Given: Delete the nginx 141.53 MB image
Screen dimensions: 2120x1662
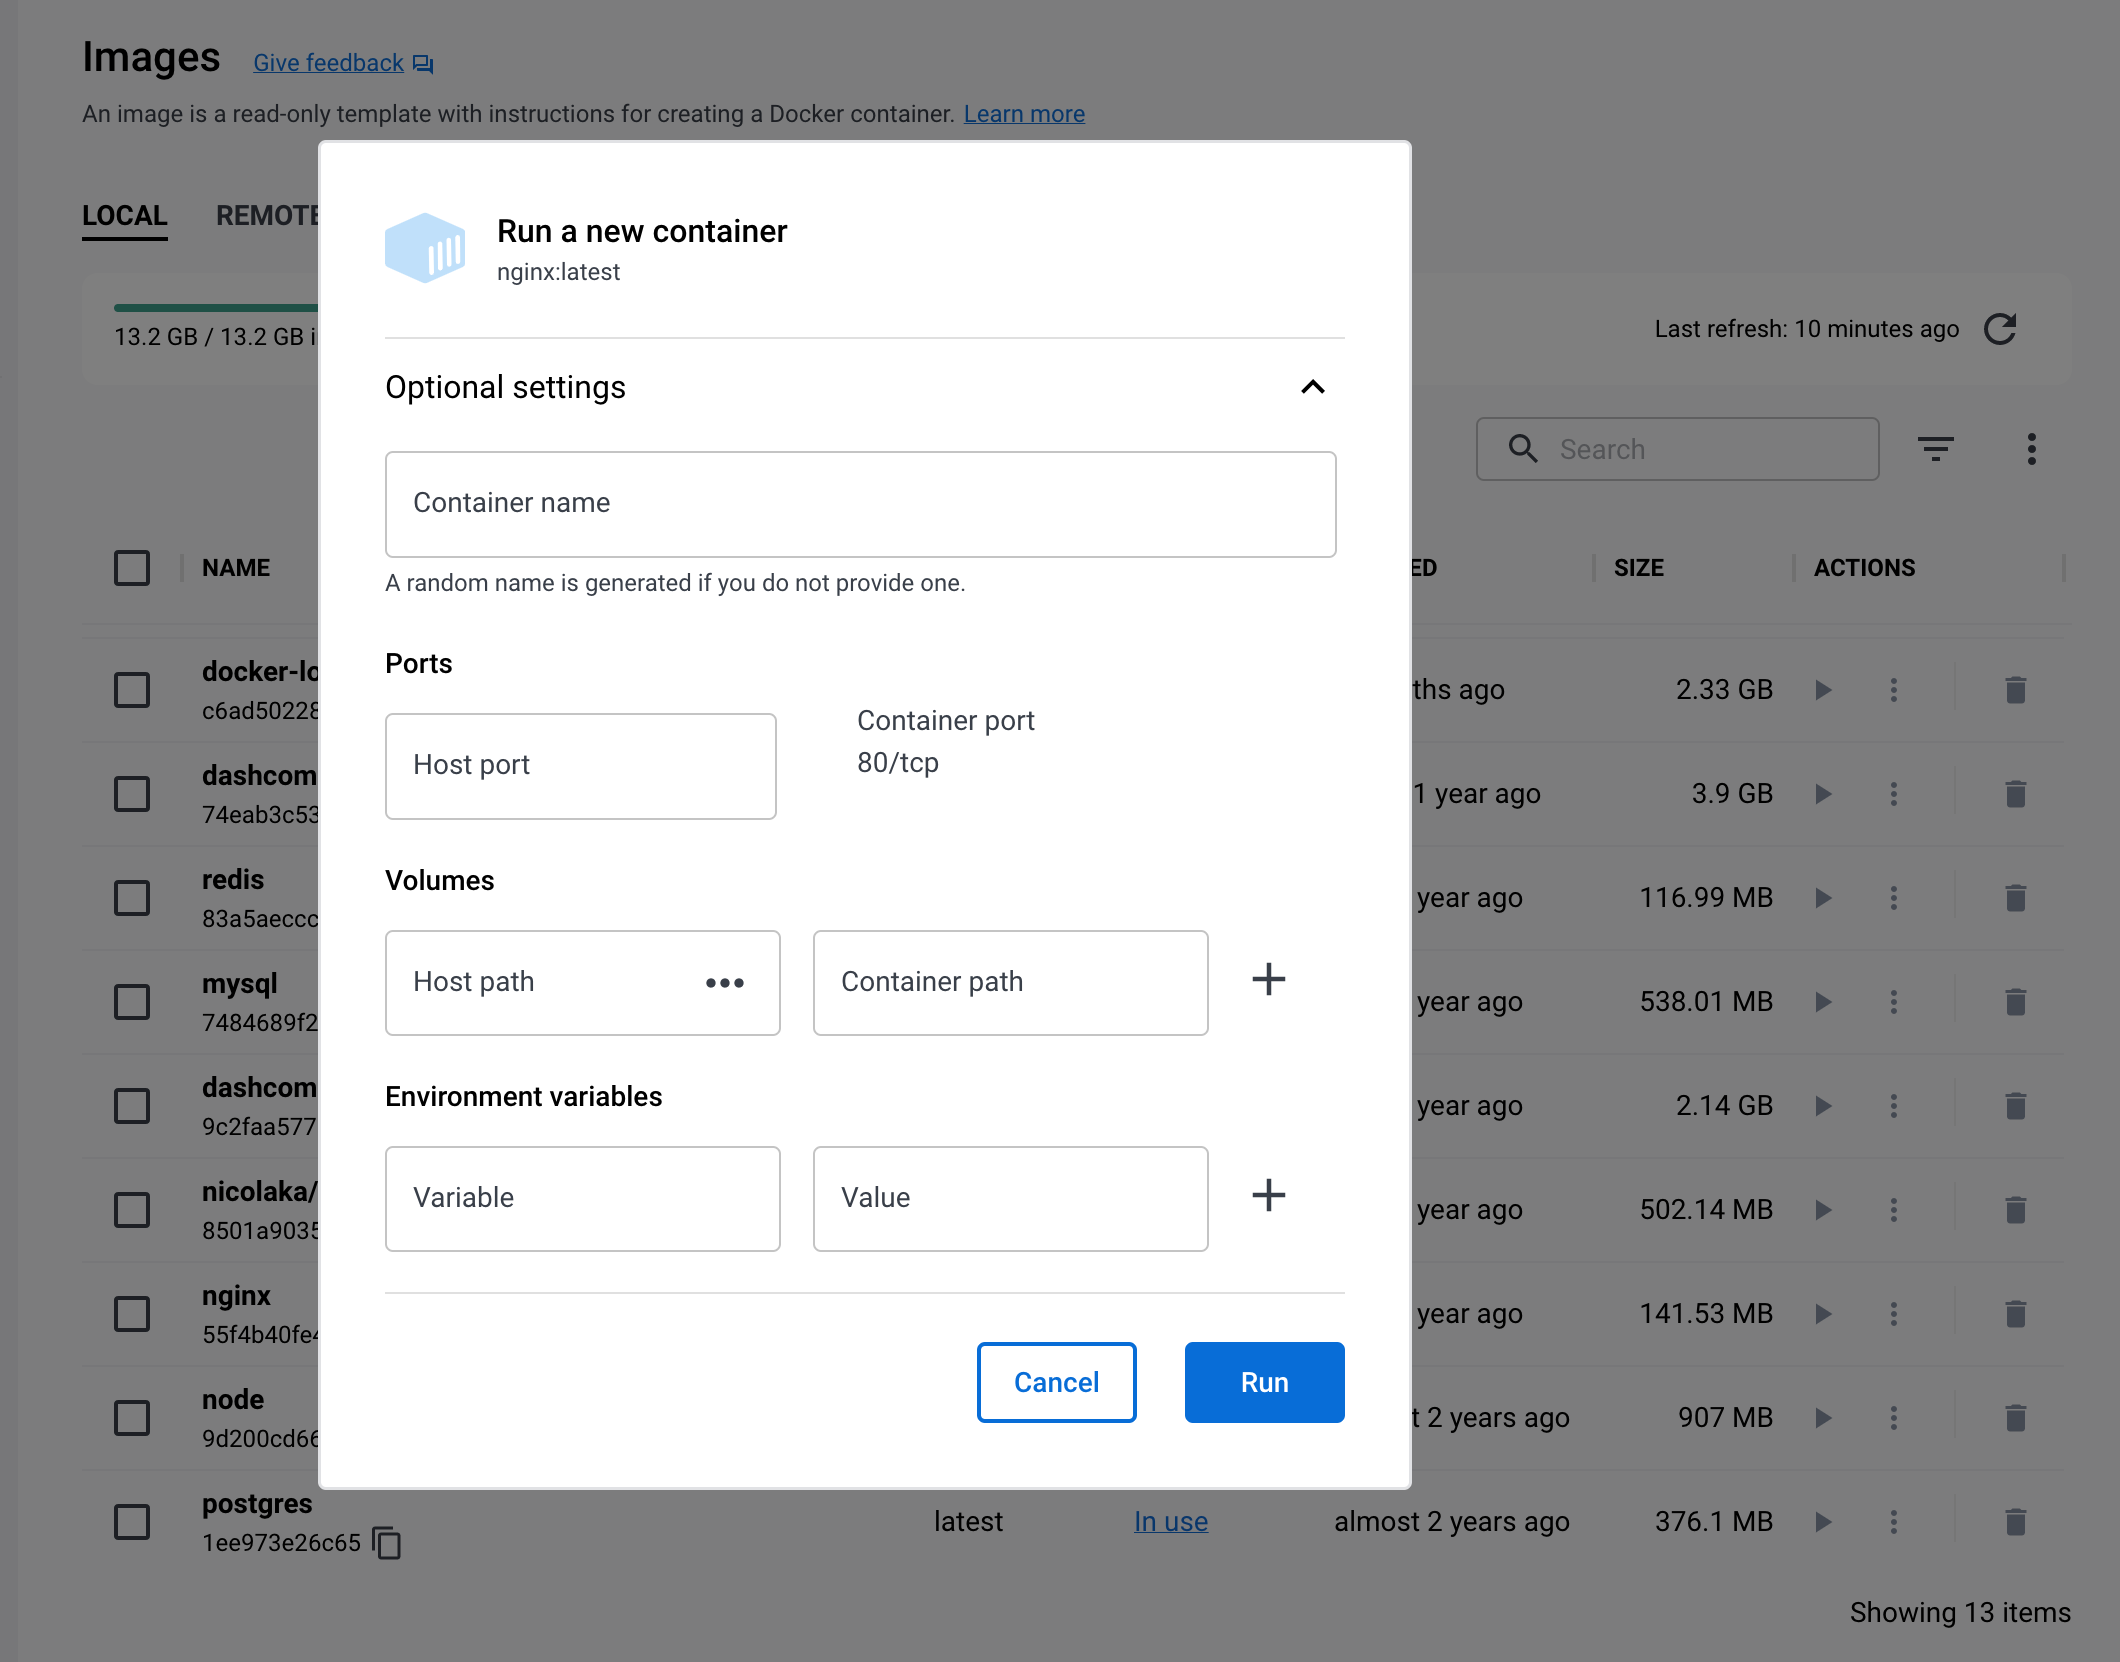Looking at the screenshot, I should coord(2016,1314).
